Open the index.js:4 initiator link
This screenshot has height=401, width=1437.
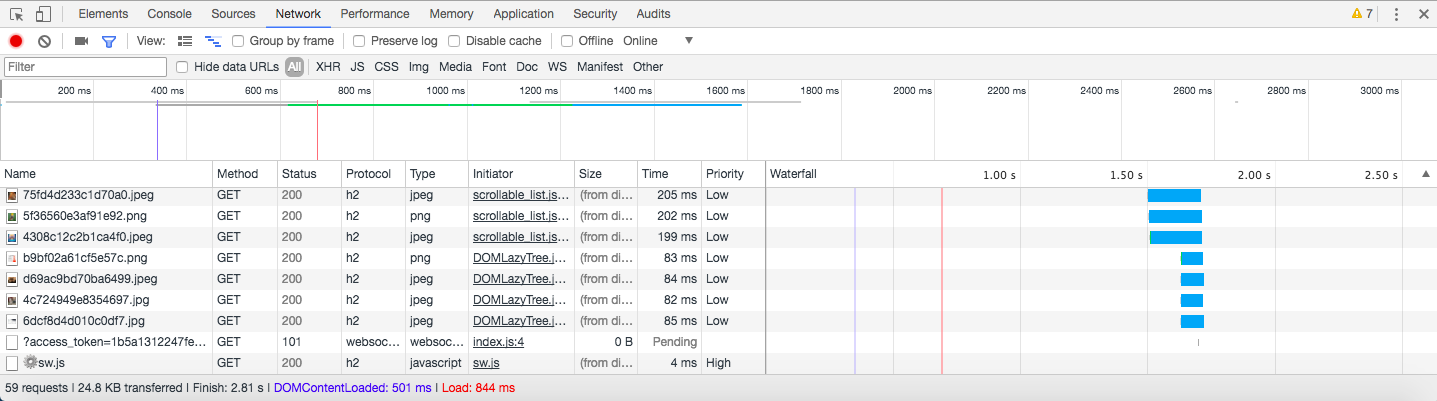click(x=498, y=342)
